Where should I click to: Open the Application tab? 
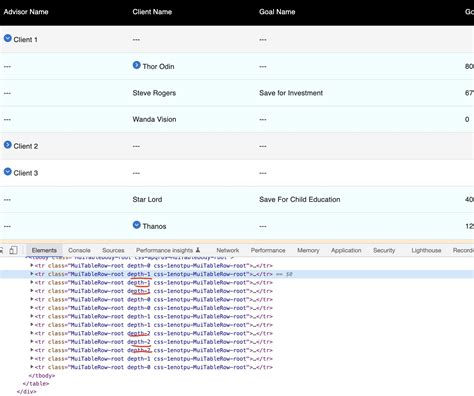[346, 250]
